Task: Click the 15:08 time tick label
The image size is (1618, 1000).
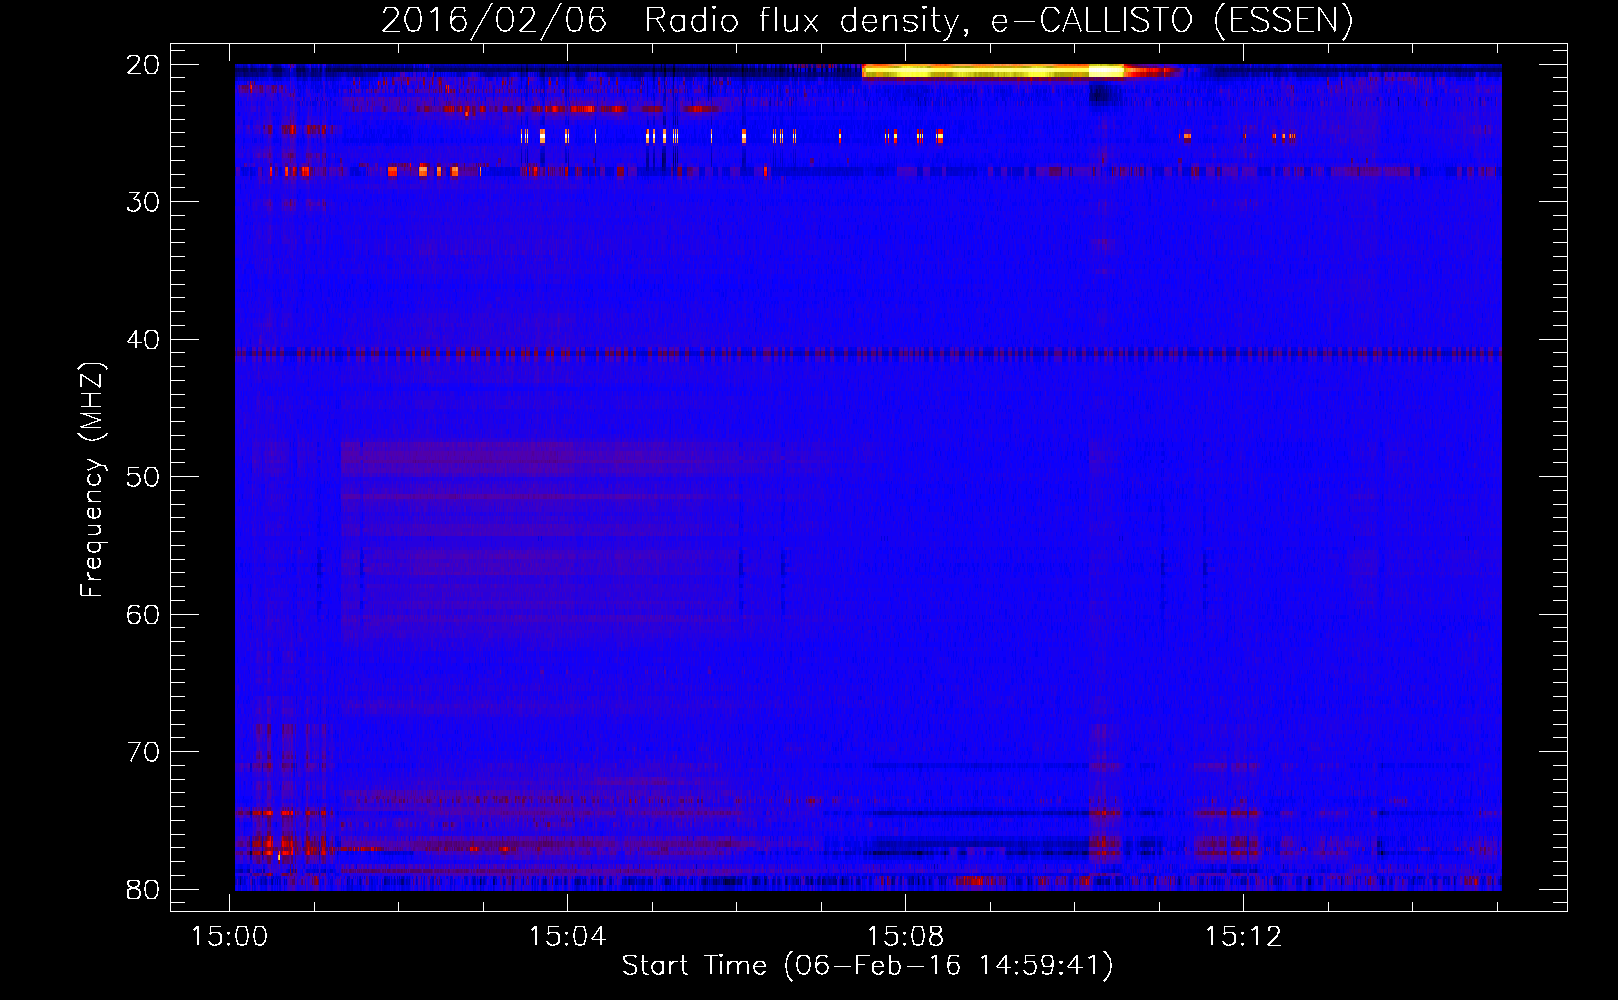Action: [x=905, y=937]
